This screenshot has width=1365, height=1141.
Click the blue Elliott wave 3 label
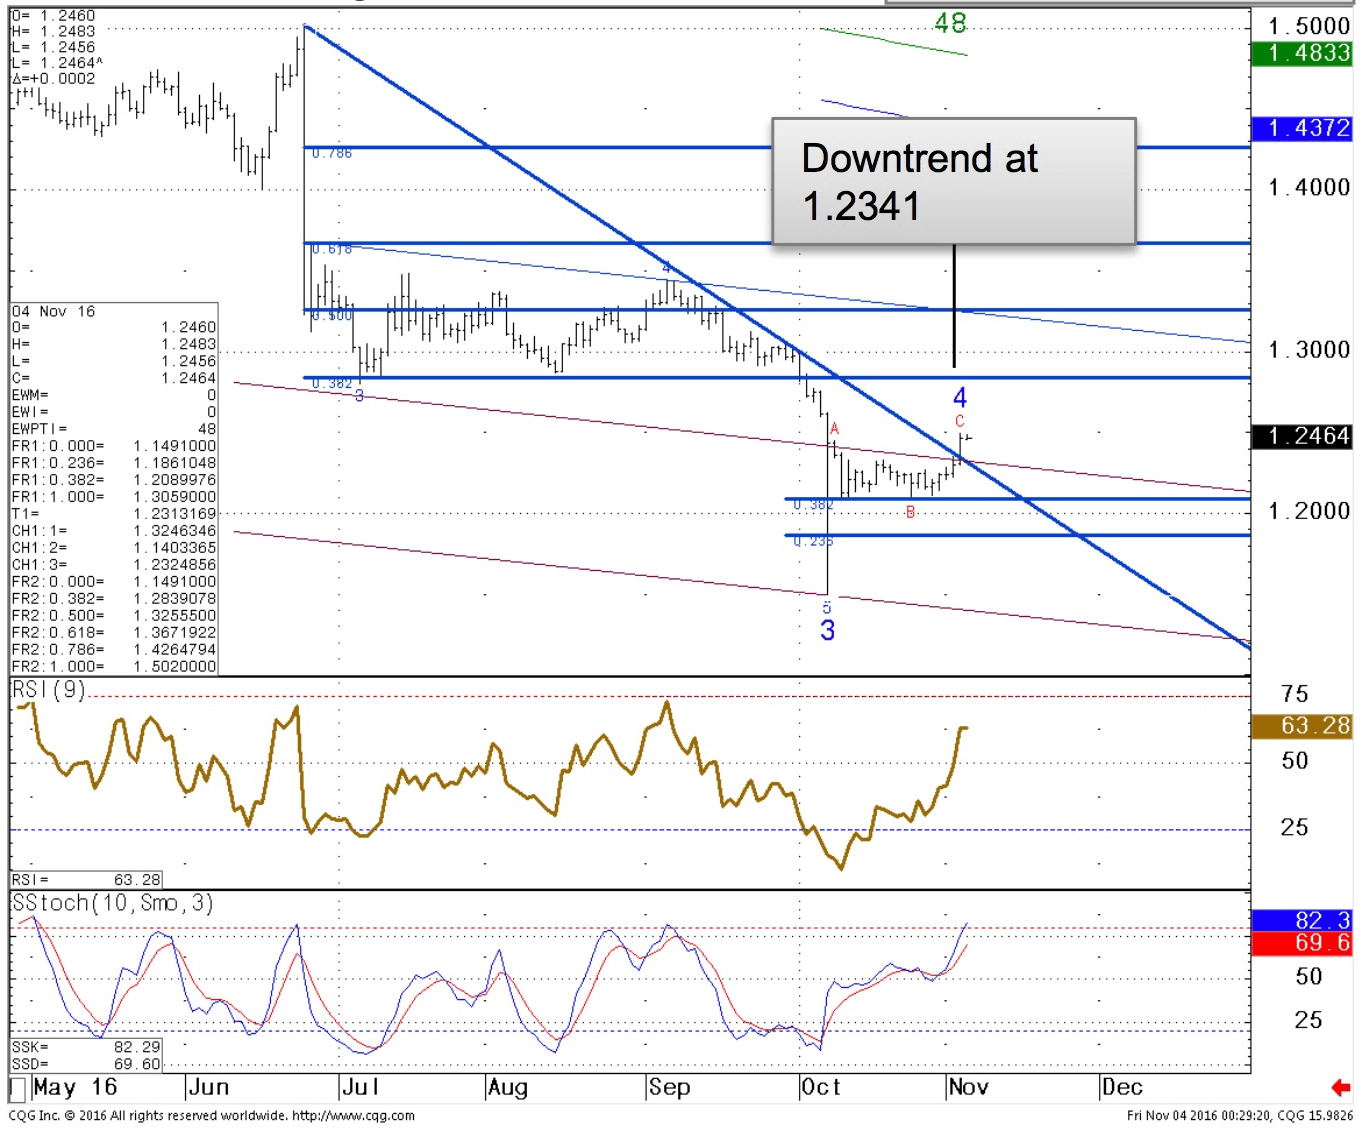[x=827, y=631]
